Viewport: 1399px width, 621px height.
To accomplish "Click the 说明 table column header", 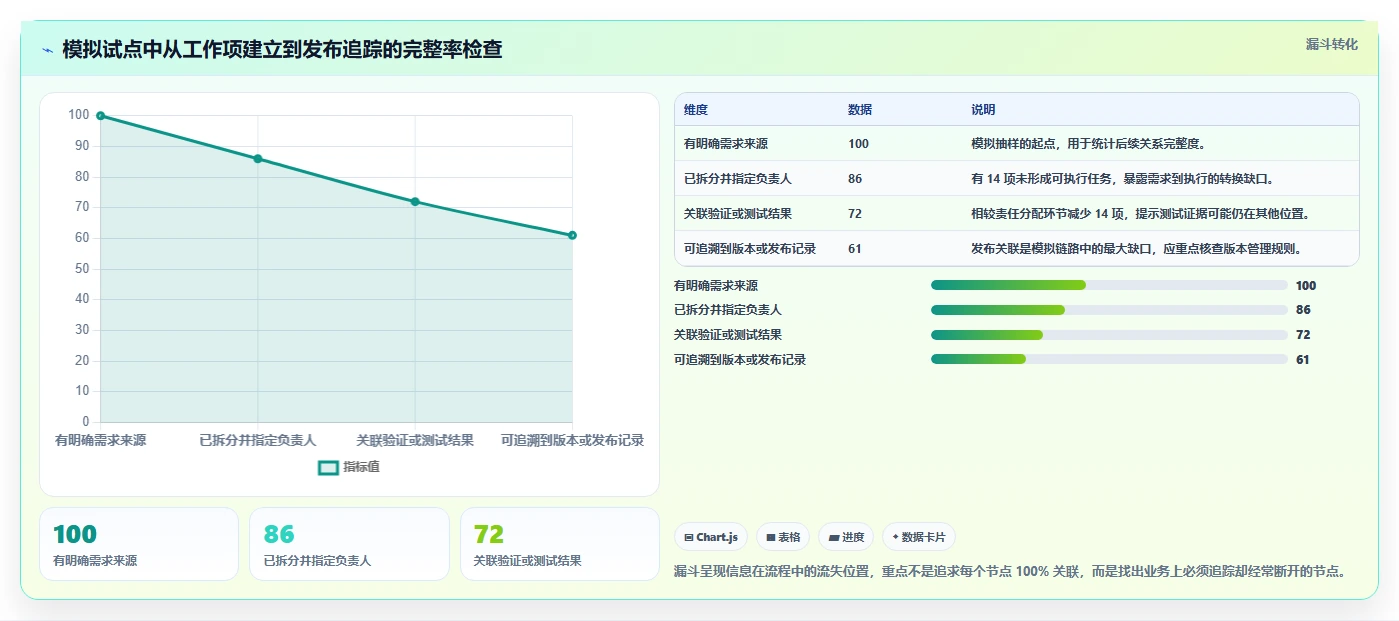I will [x=983, y=110].
